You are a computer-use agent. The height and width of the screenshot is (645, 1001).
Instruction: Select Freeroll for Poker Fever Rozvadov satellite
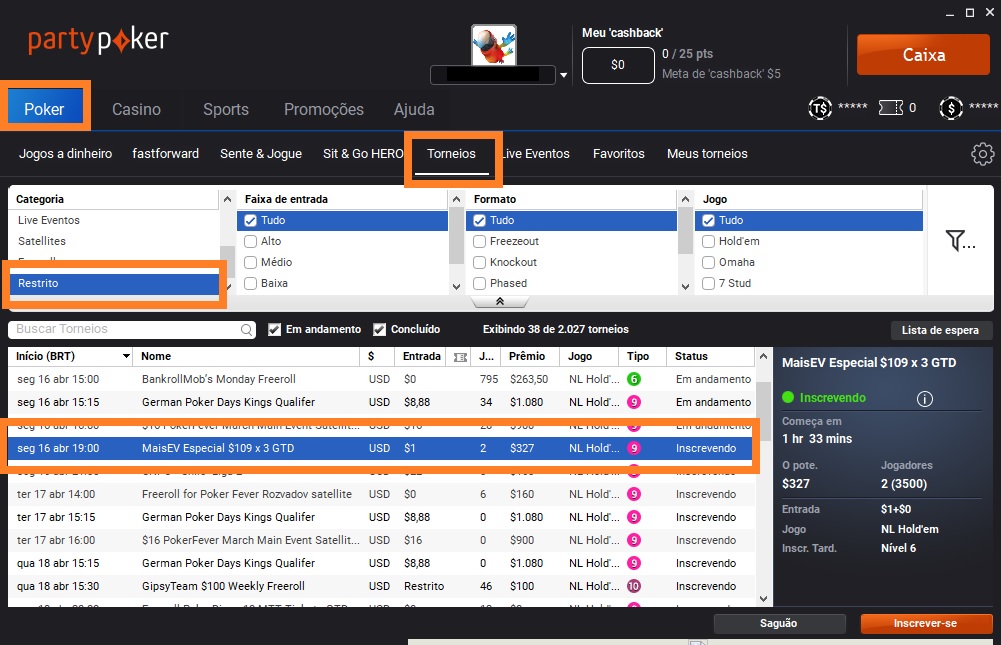[x=380, y=494]
